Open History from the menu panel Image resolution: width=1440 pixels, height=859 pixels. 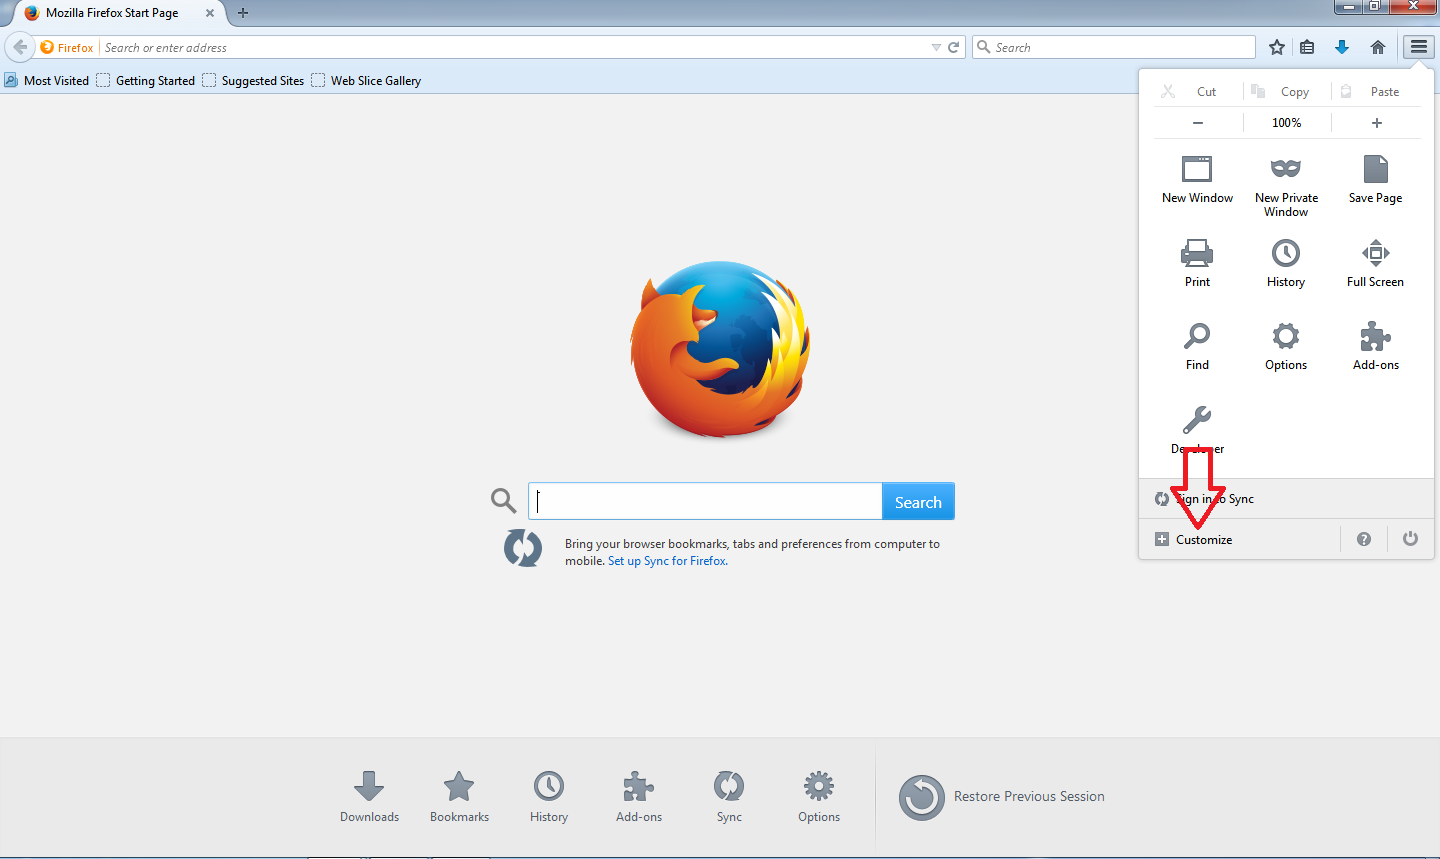(x=1286, y=264)
